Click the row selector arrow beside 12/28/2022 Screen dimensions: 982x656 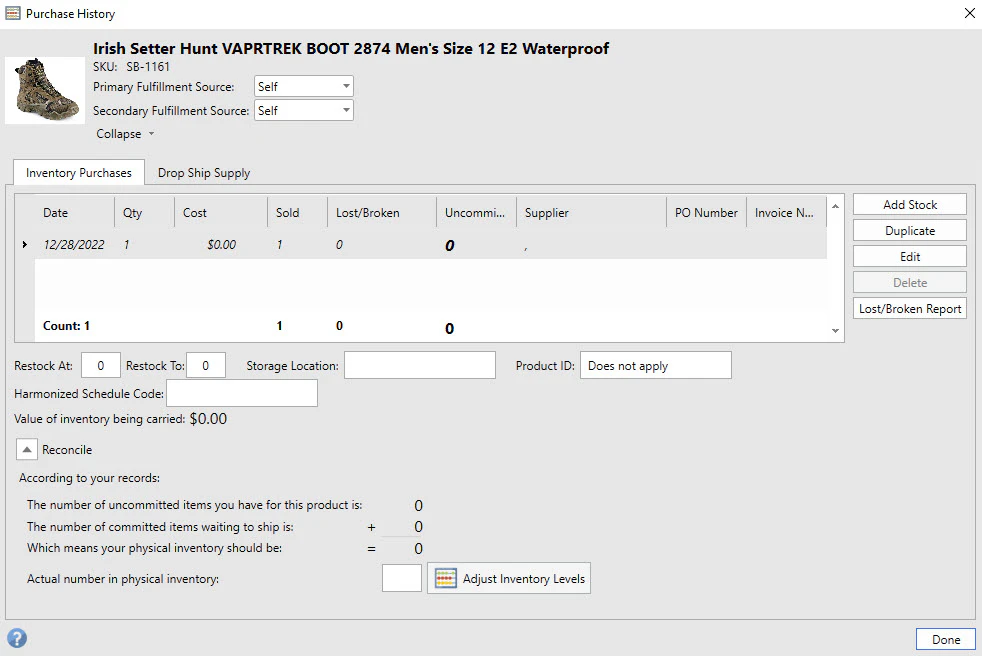[x=25, y=244]
